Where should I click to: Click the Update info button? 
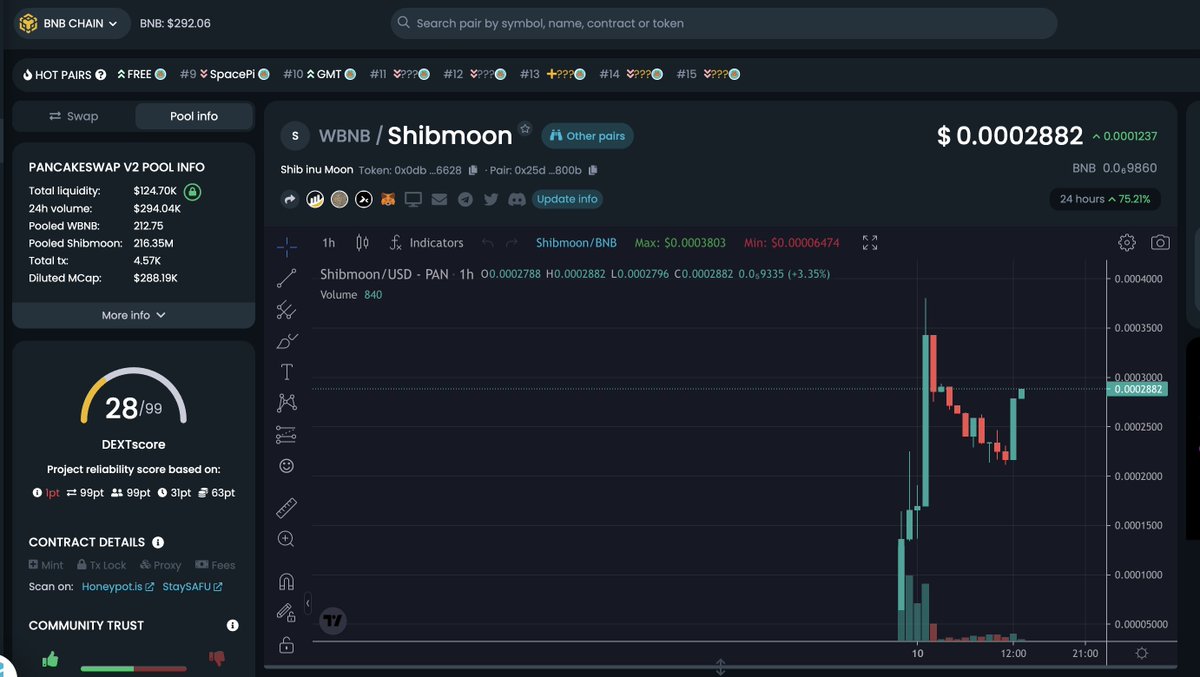point(567,199)
